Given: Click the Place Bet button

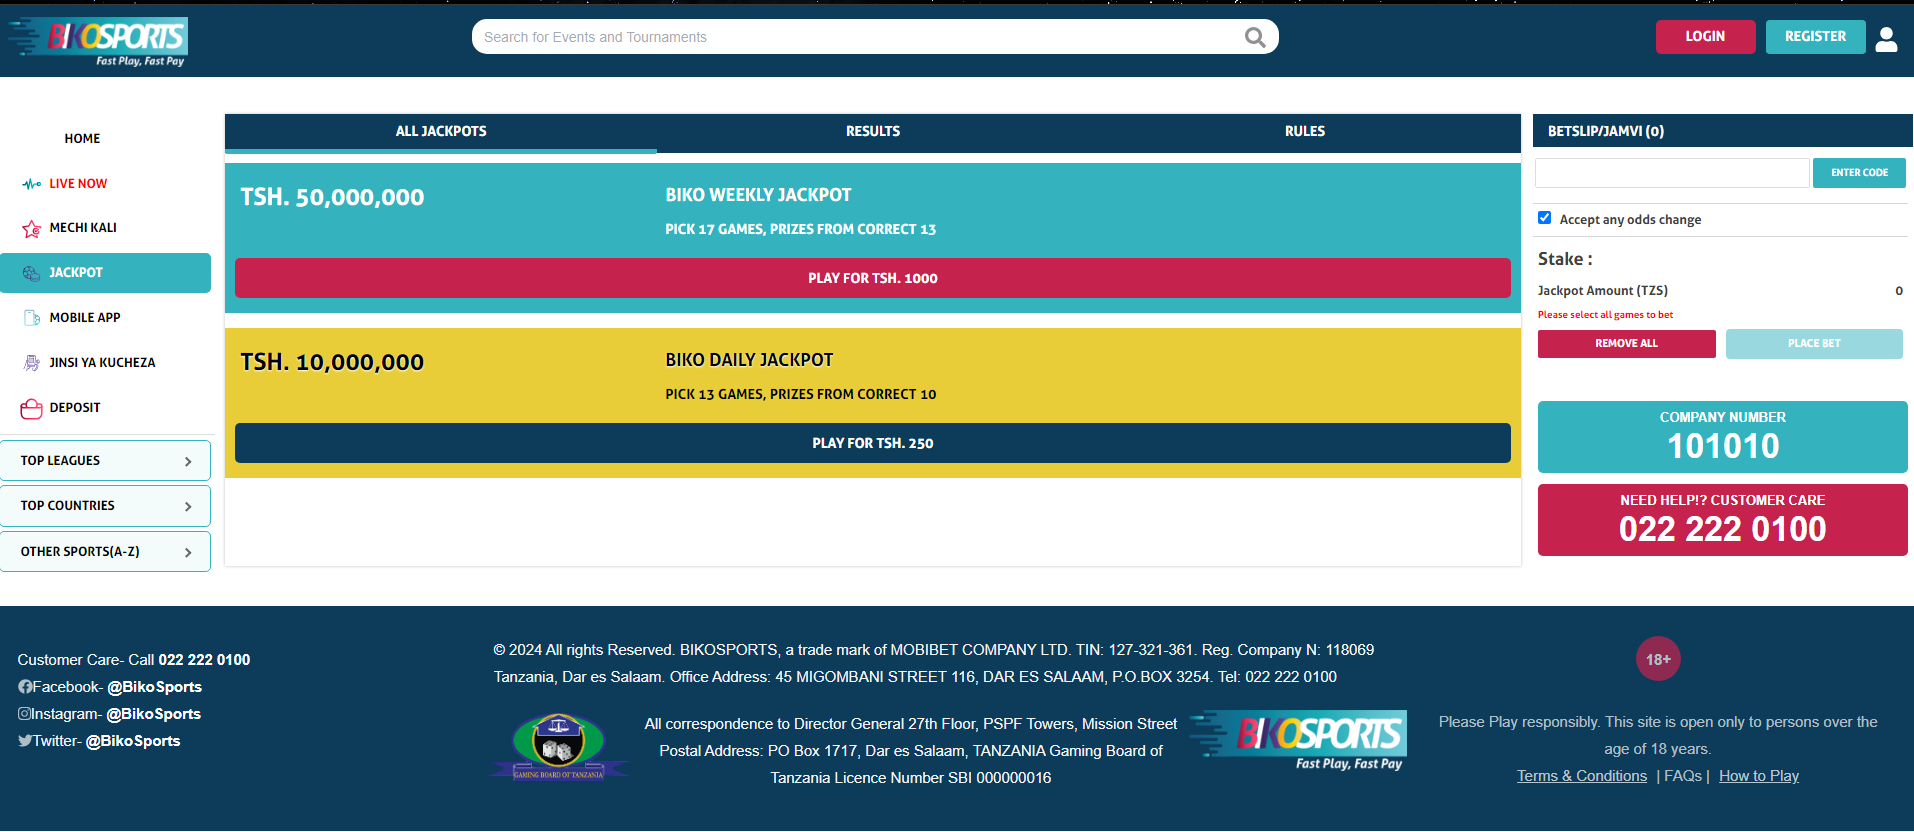Looking at the screenshot, I should tap(1814, 344).
